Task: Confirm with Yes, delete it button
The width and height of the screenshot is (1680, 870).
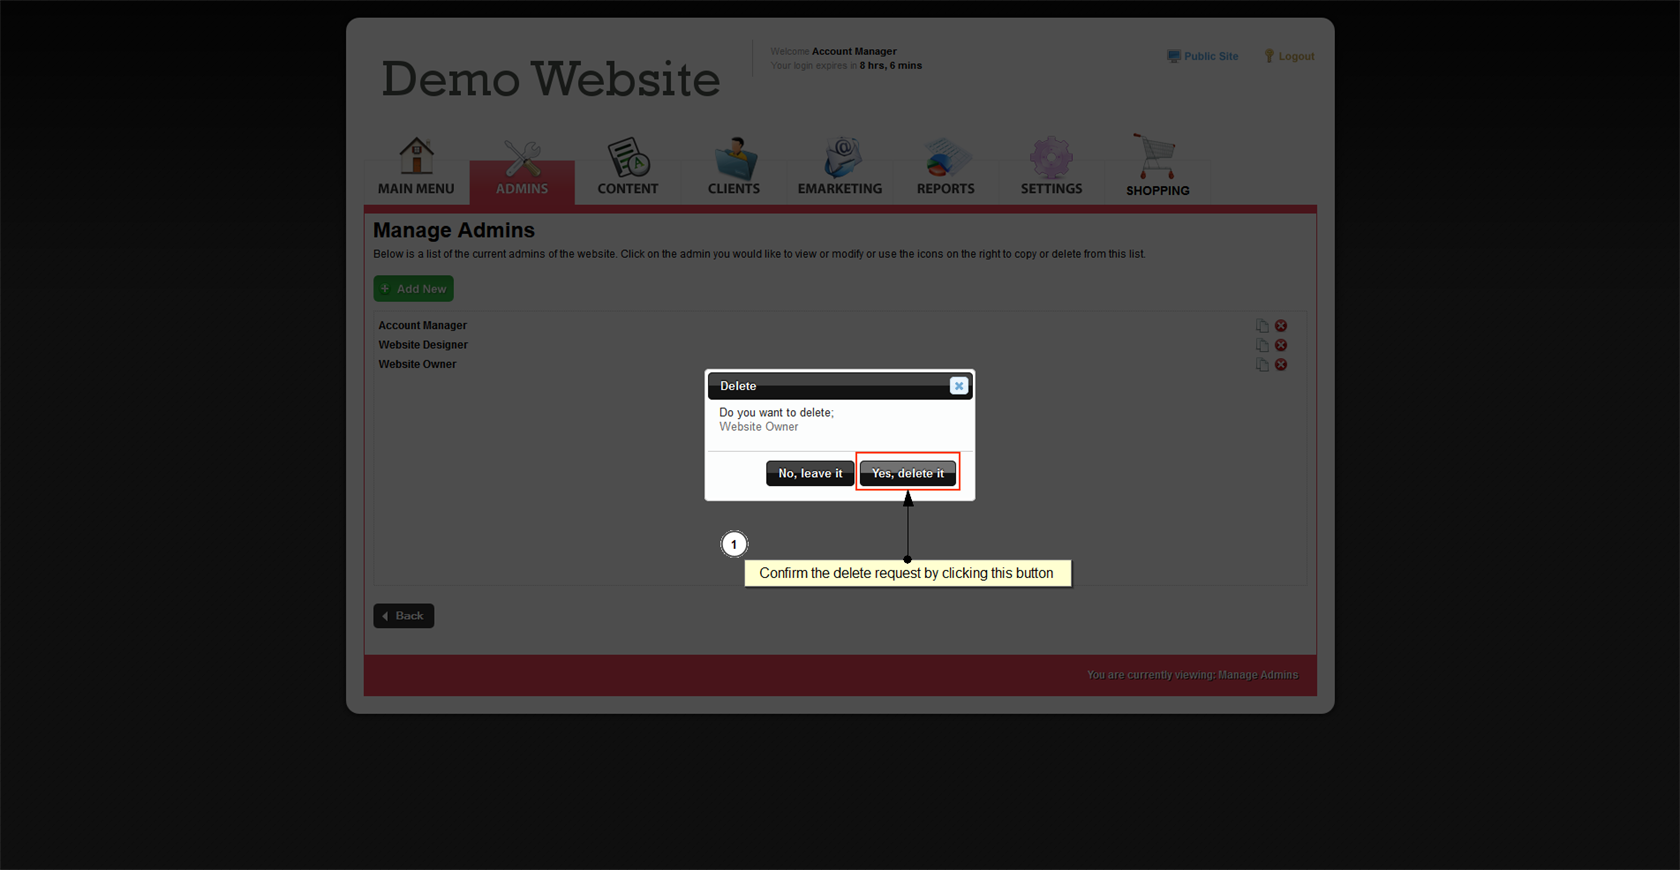Action: [907, 473]
